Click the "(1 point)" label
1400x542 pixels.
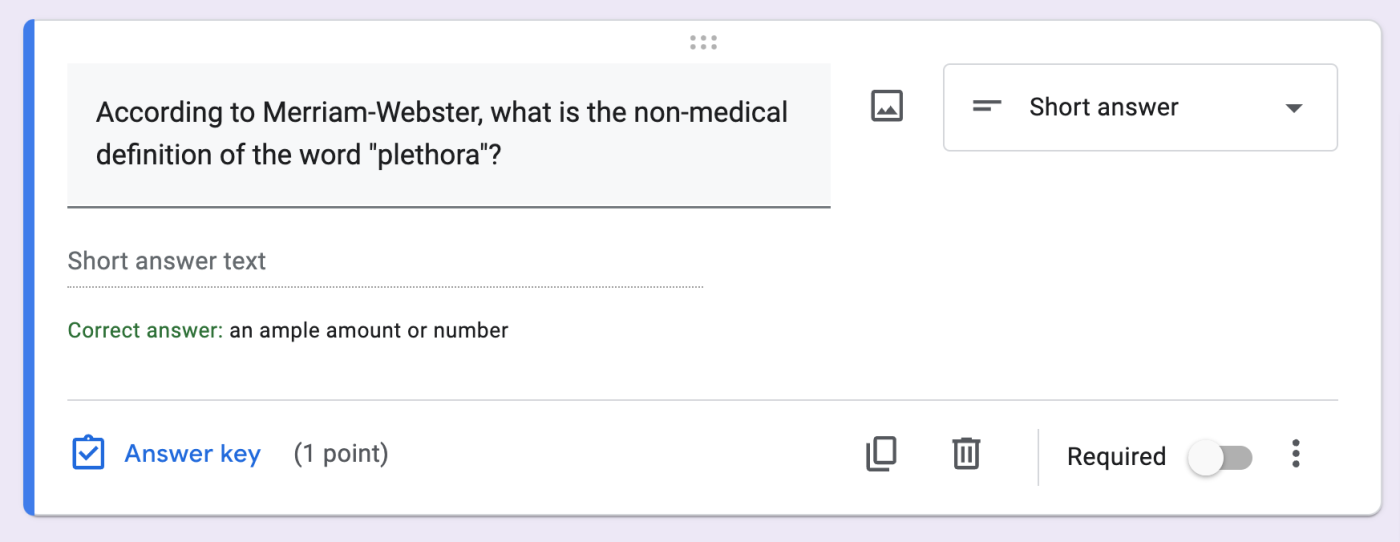click(341, 454)
